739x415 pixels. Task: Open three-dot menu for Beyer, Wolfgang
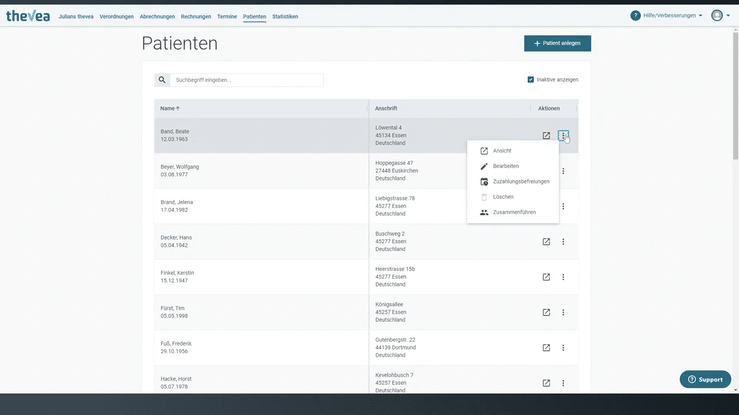point(563,171)
